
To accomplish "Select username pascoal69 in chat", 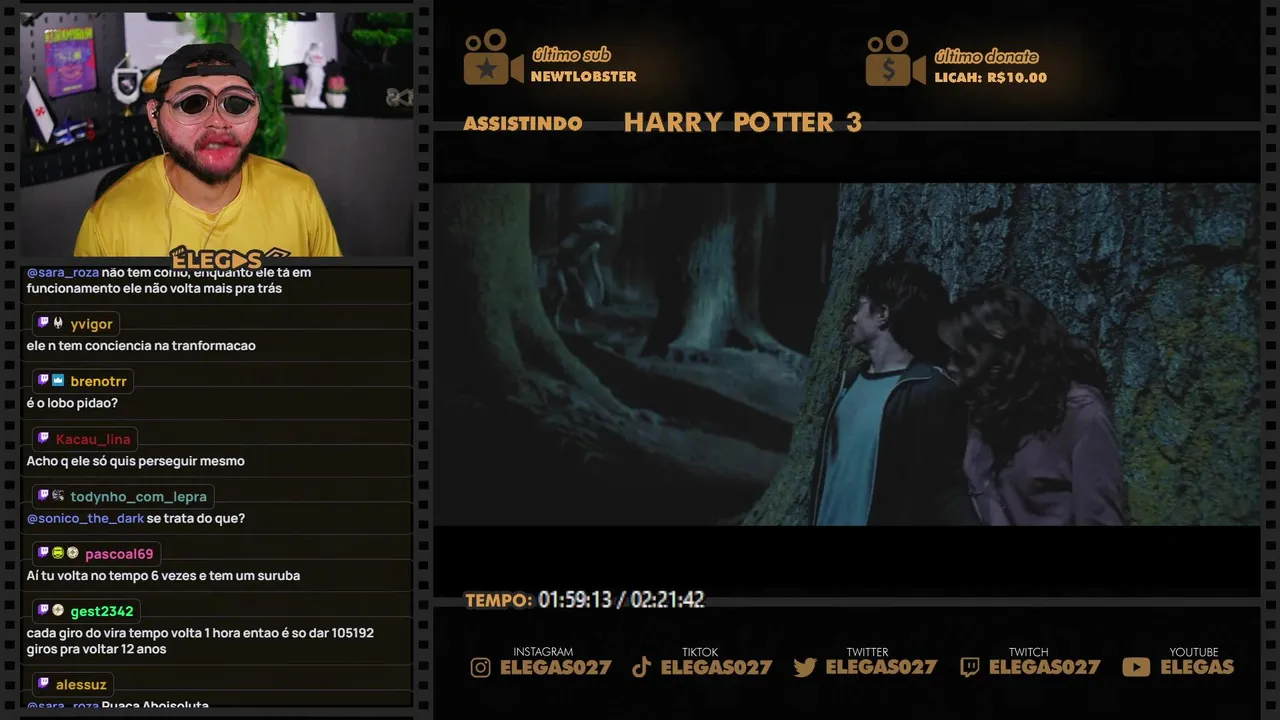I will [x=119, y=554].
